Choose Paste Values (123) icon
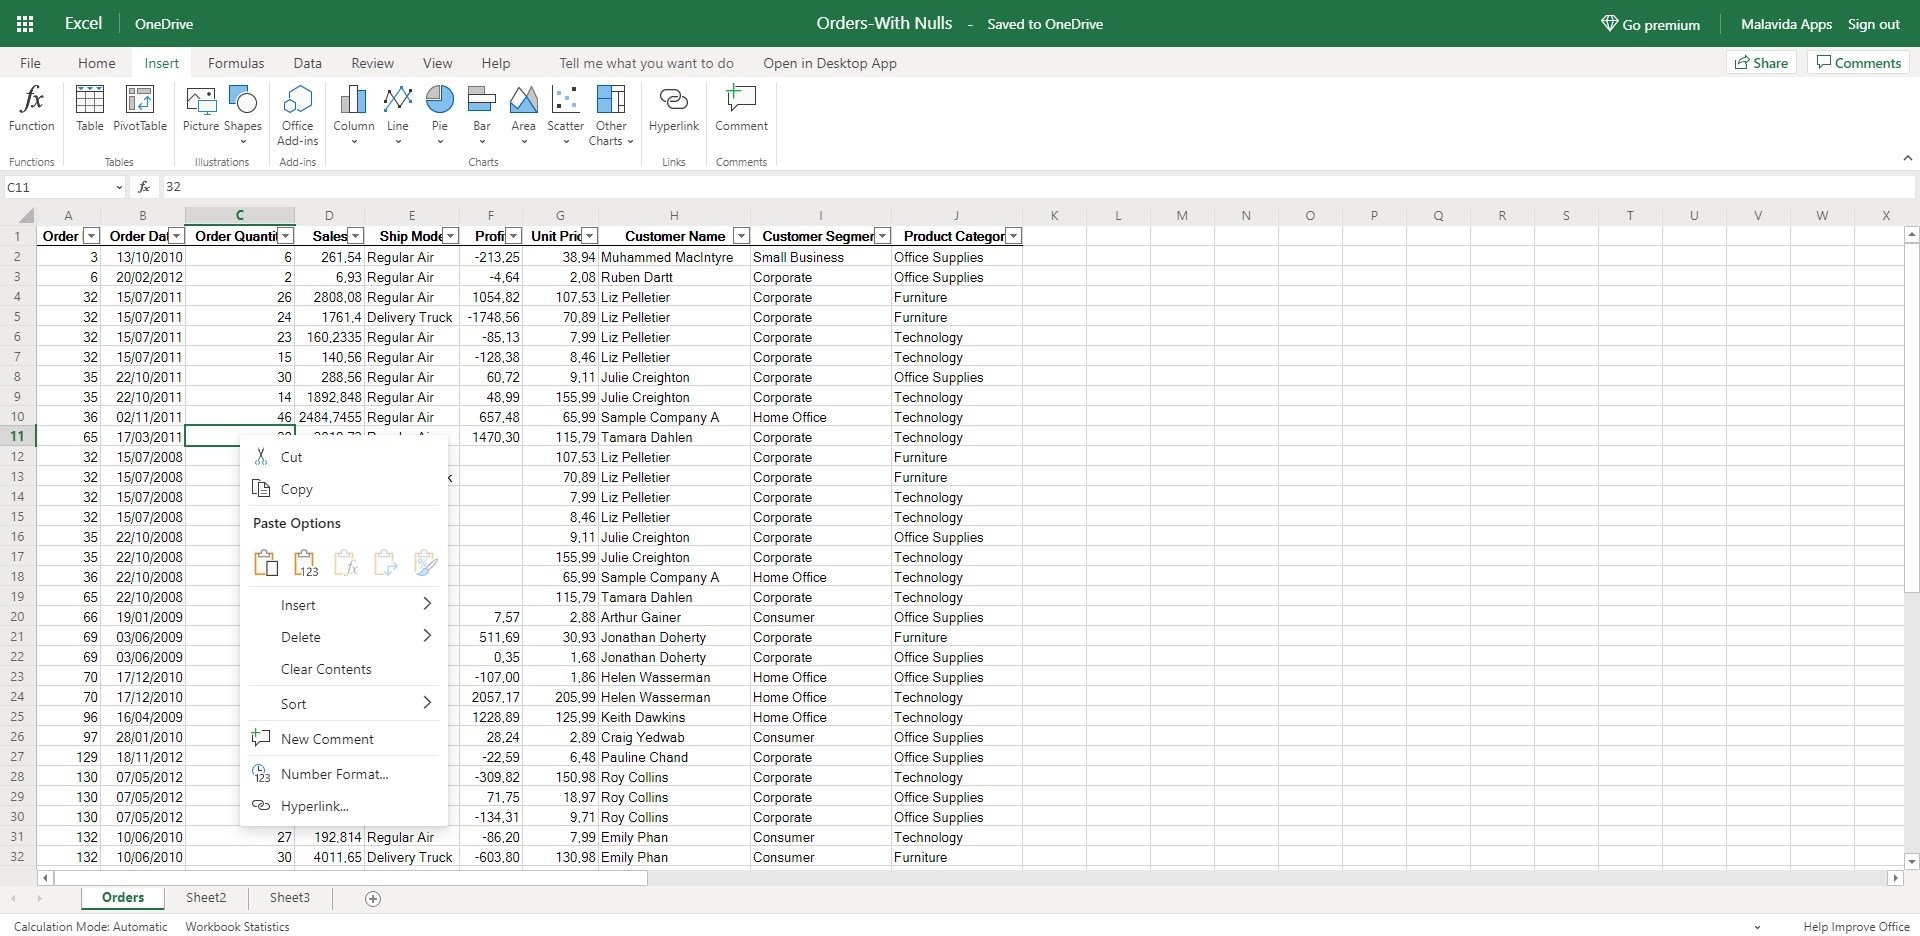1920x936 pixels. (x=305, y=563)
